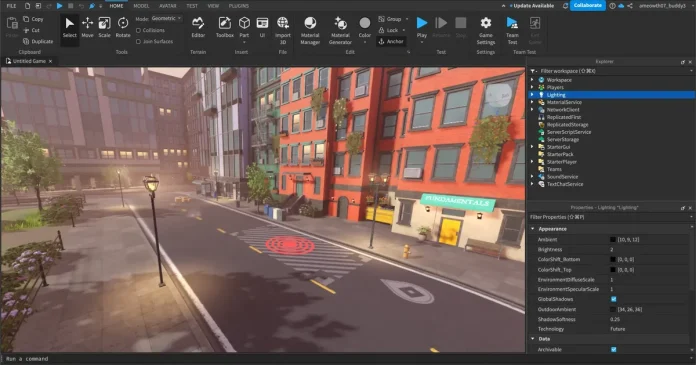Expand the StarterPlayer tree node

[532, 162]
